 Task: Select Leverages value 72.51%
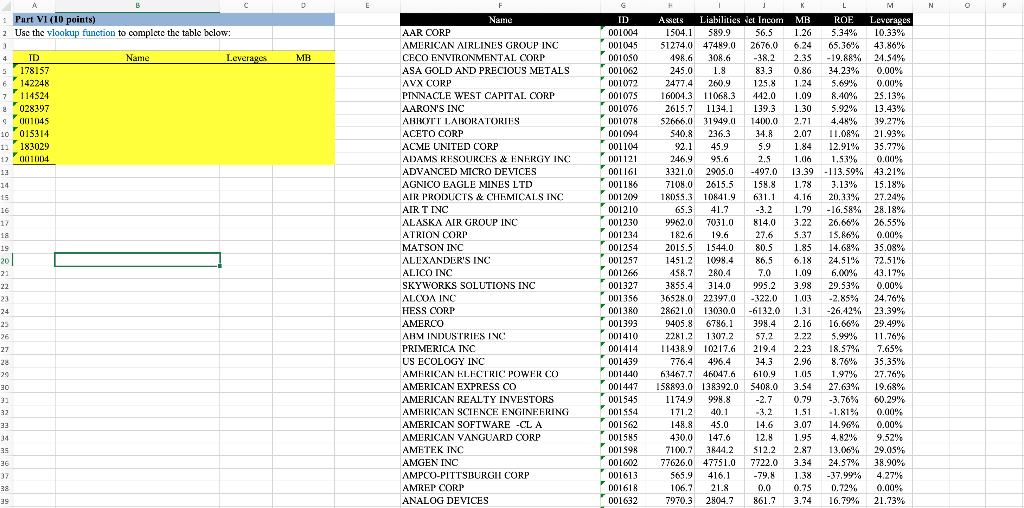click(x=889, y=260)
